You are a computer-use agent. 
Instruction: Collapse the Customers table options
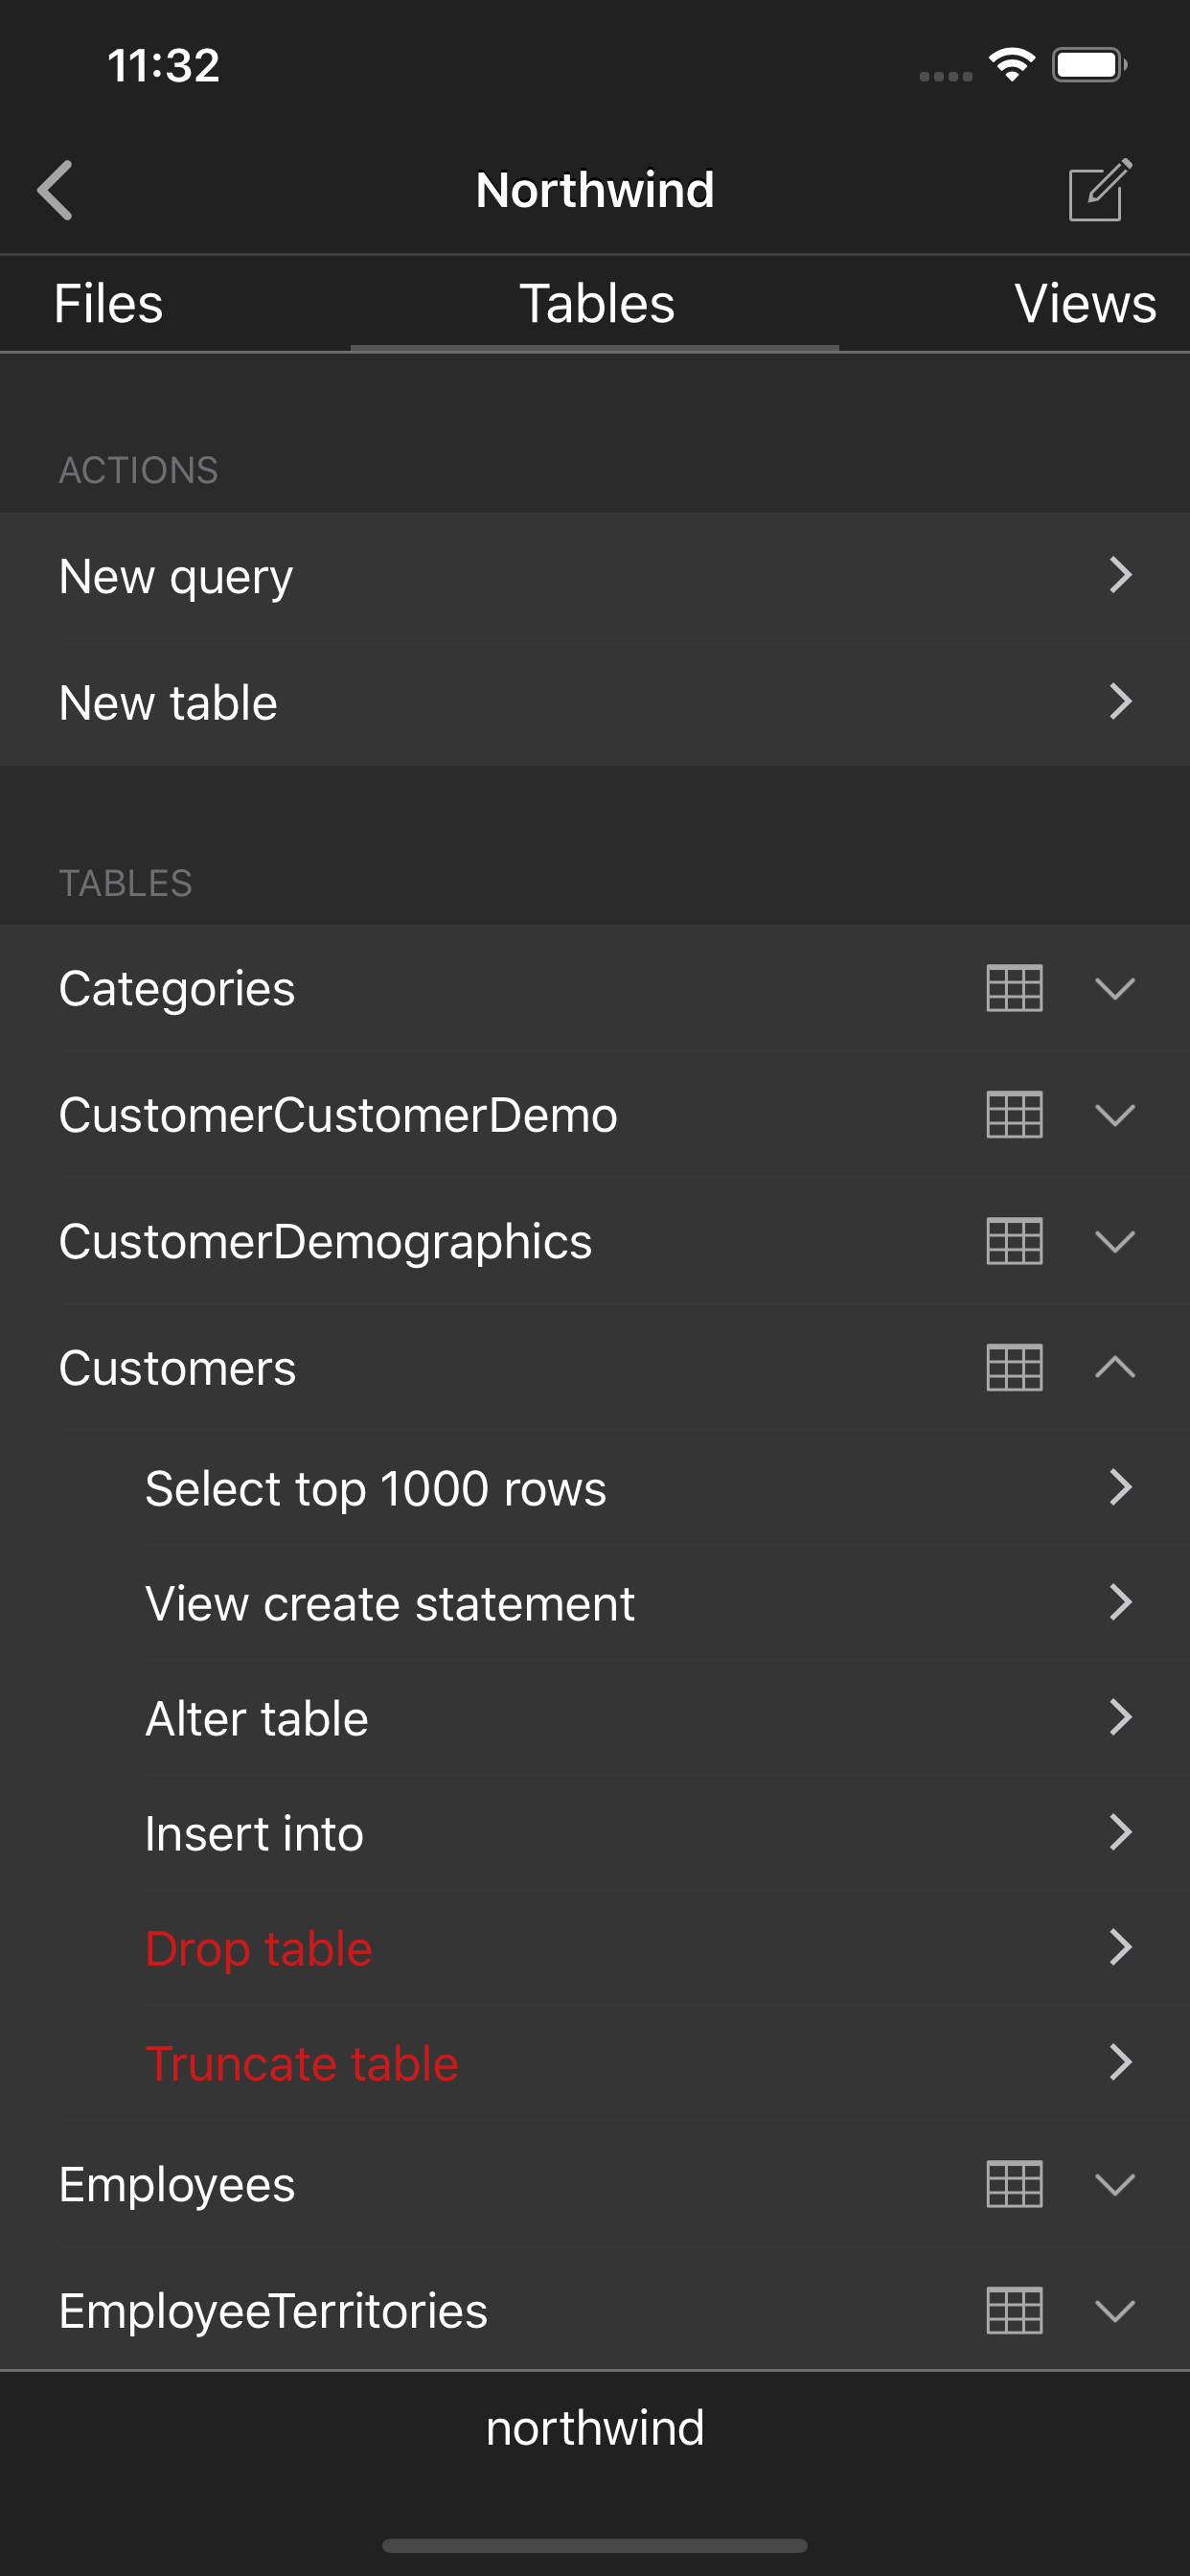1114,1367
